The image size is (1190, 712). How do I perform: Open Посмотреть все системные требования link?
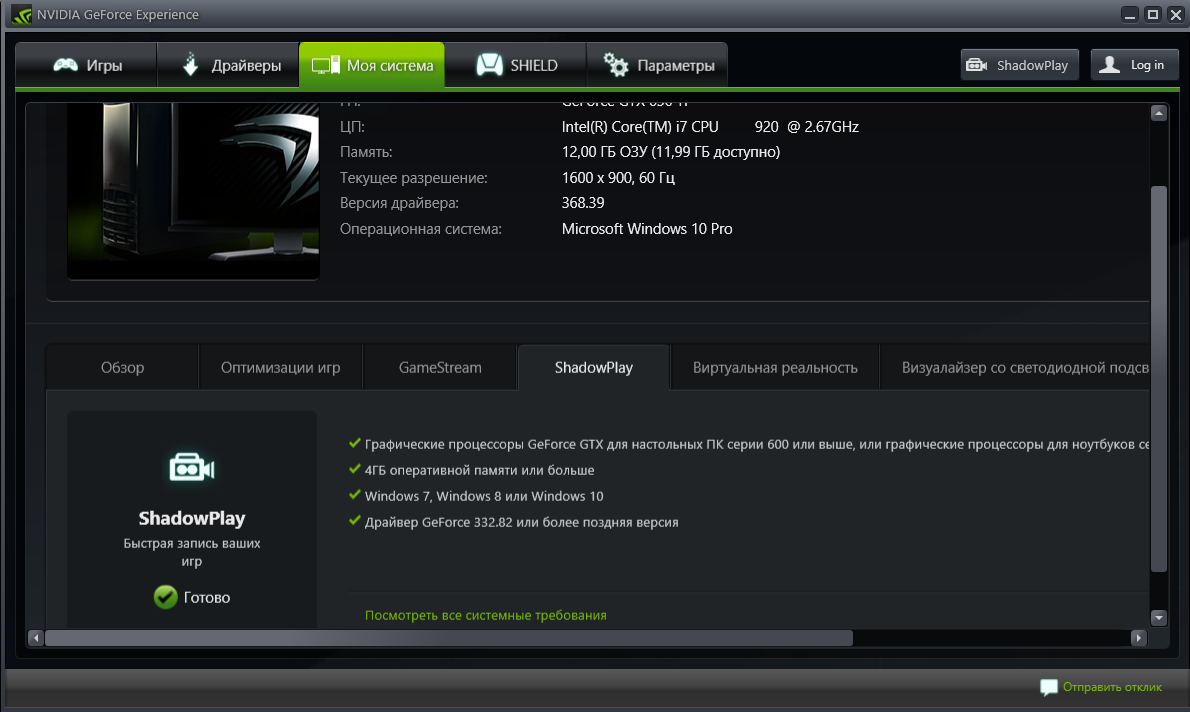coord(486,616)
